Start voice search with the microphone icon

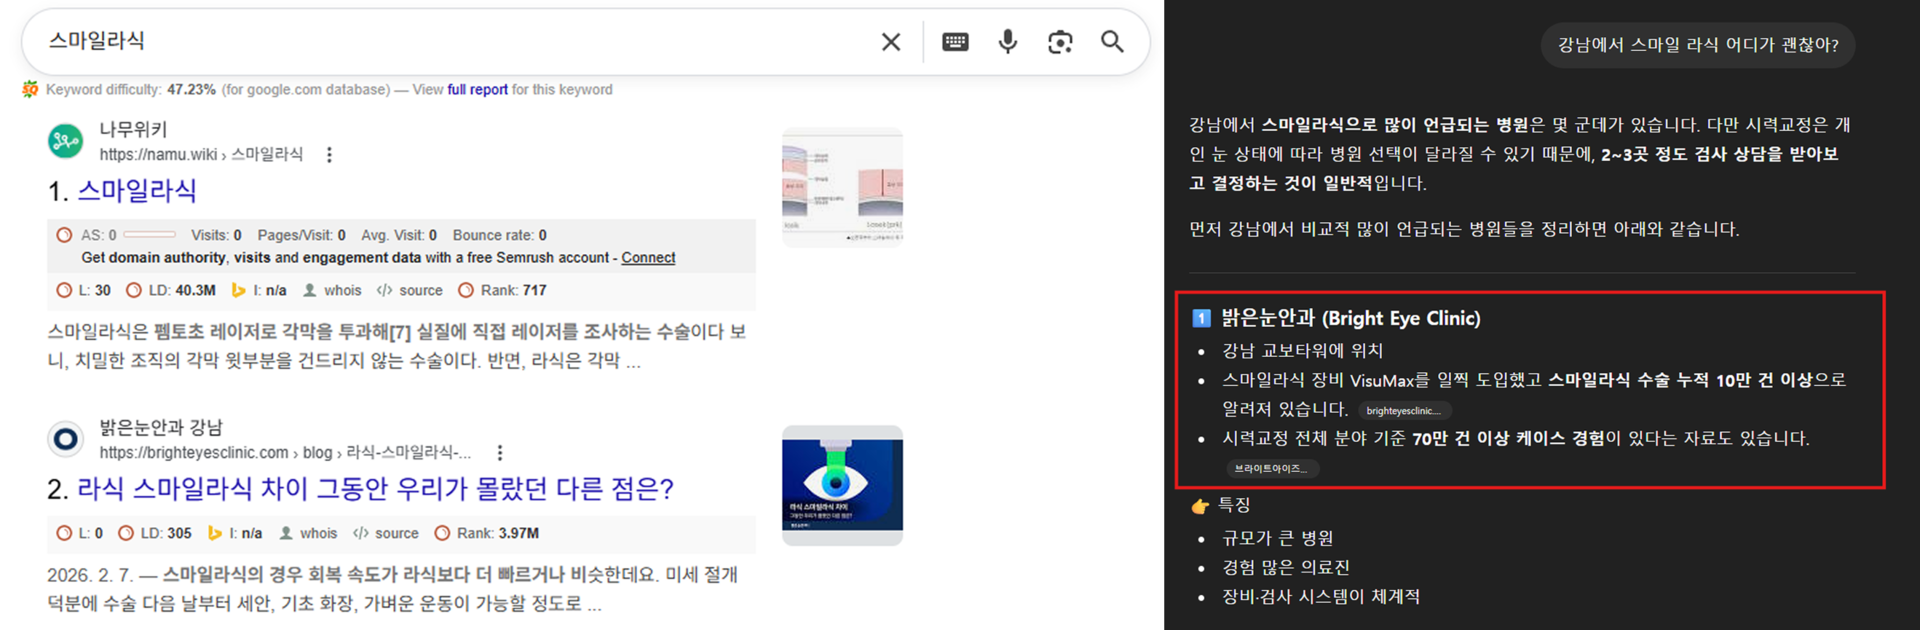pyautogui.click(x=1008, y=42)
